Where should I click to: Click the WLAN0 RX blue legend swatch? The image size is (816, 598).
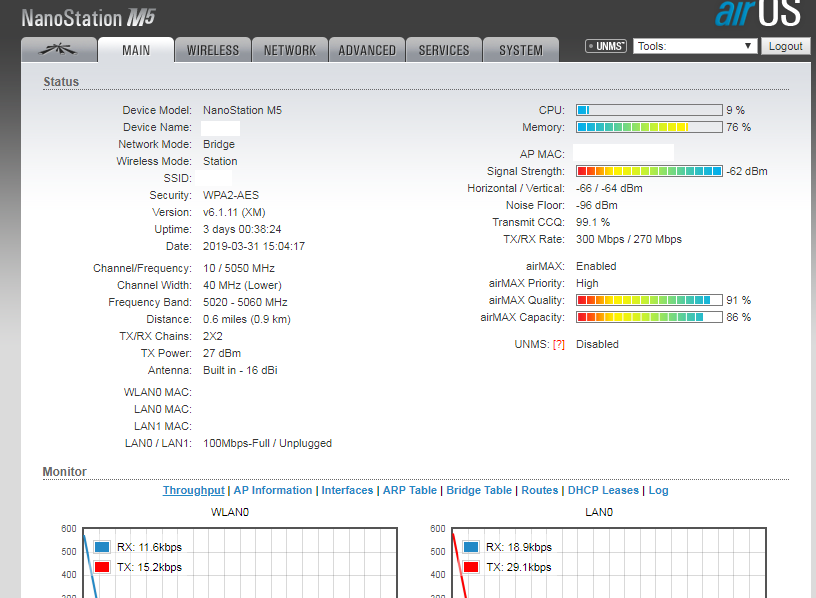102,547
